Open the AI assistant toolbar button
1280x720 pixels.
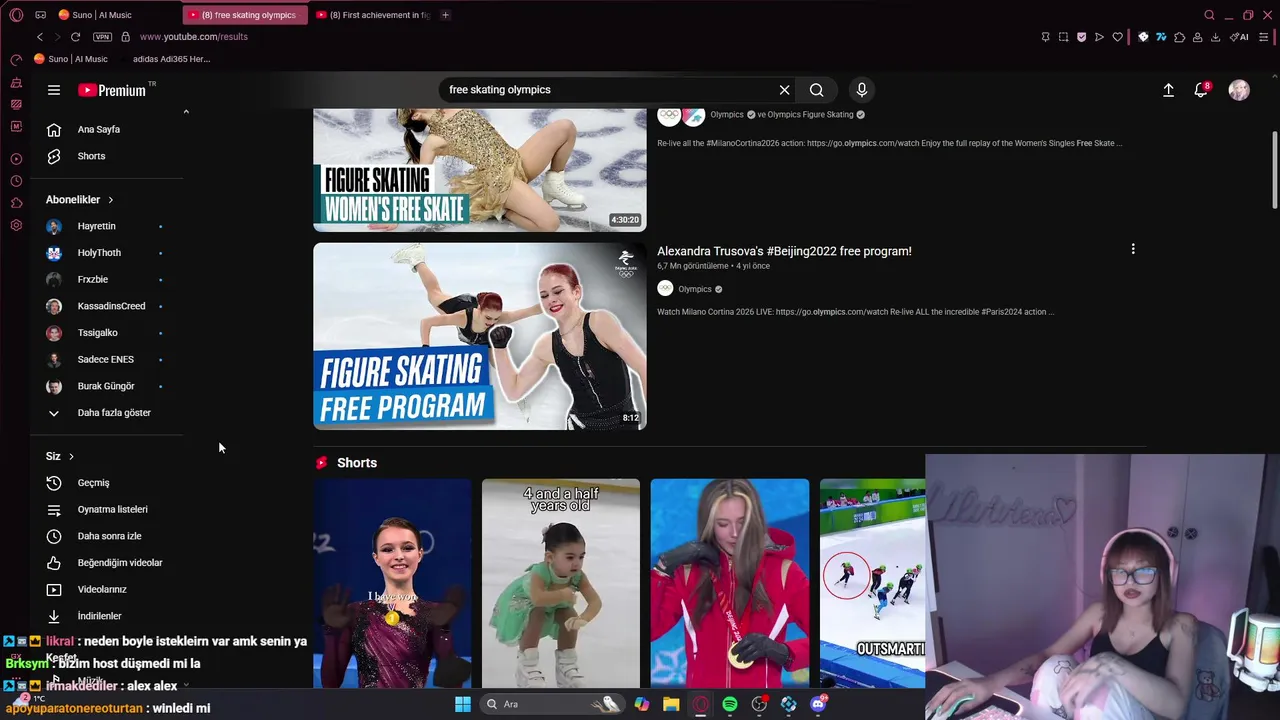1239,37
